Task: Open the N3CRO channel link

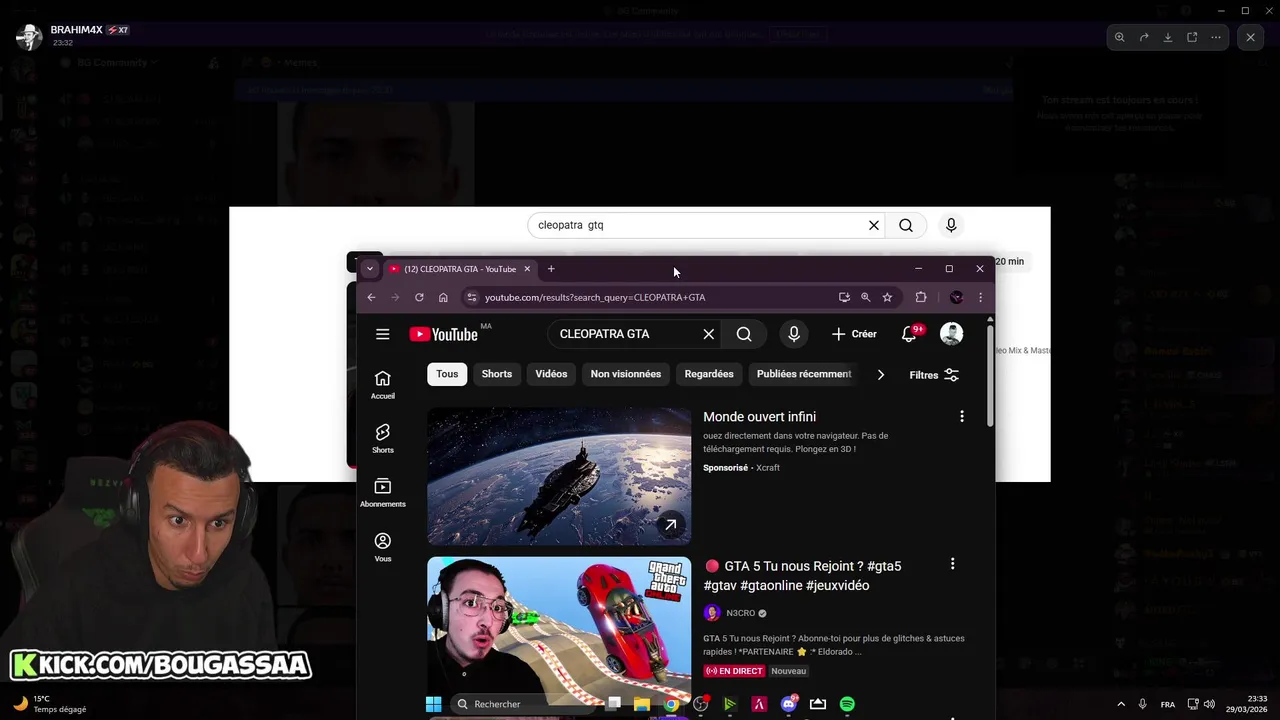Action: click(741, 613)
